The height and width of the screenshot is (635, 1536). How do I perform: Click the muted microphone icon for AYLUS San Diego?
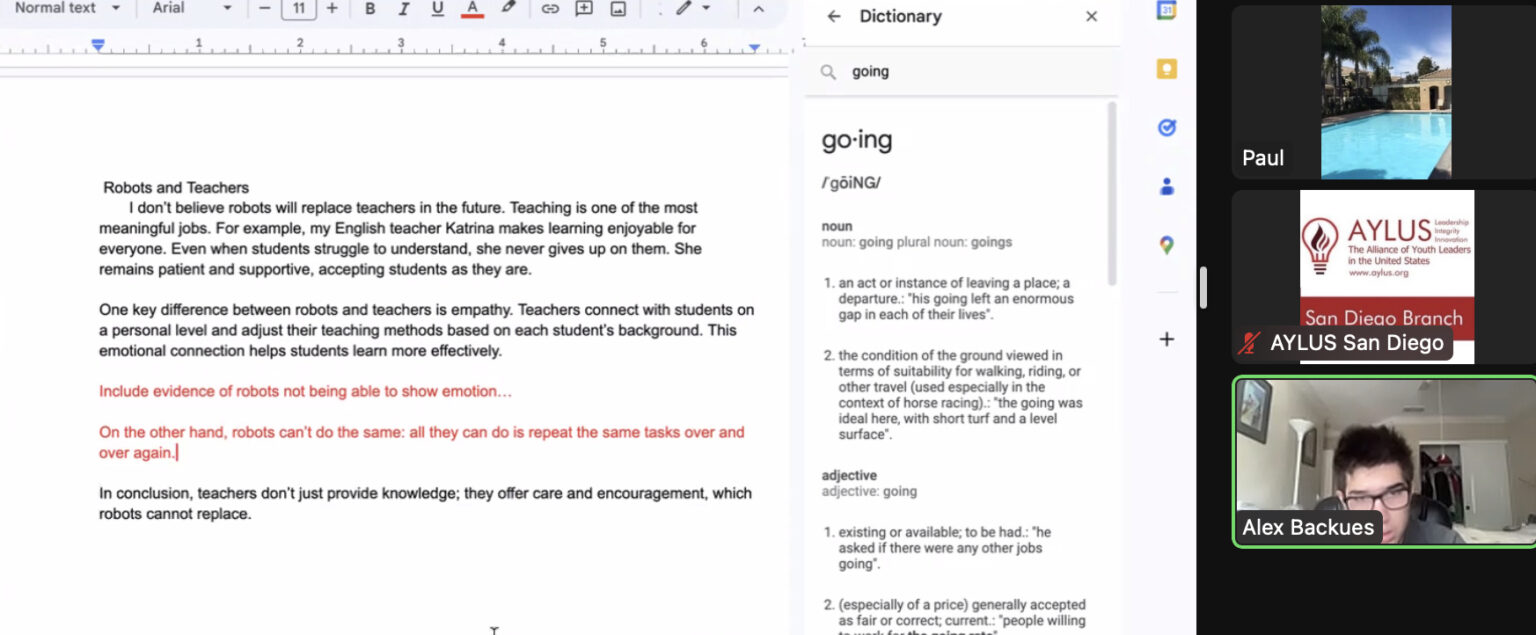click(x=1249, y=344)
